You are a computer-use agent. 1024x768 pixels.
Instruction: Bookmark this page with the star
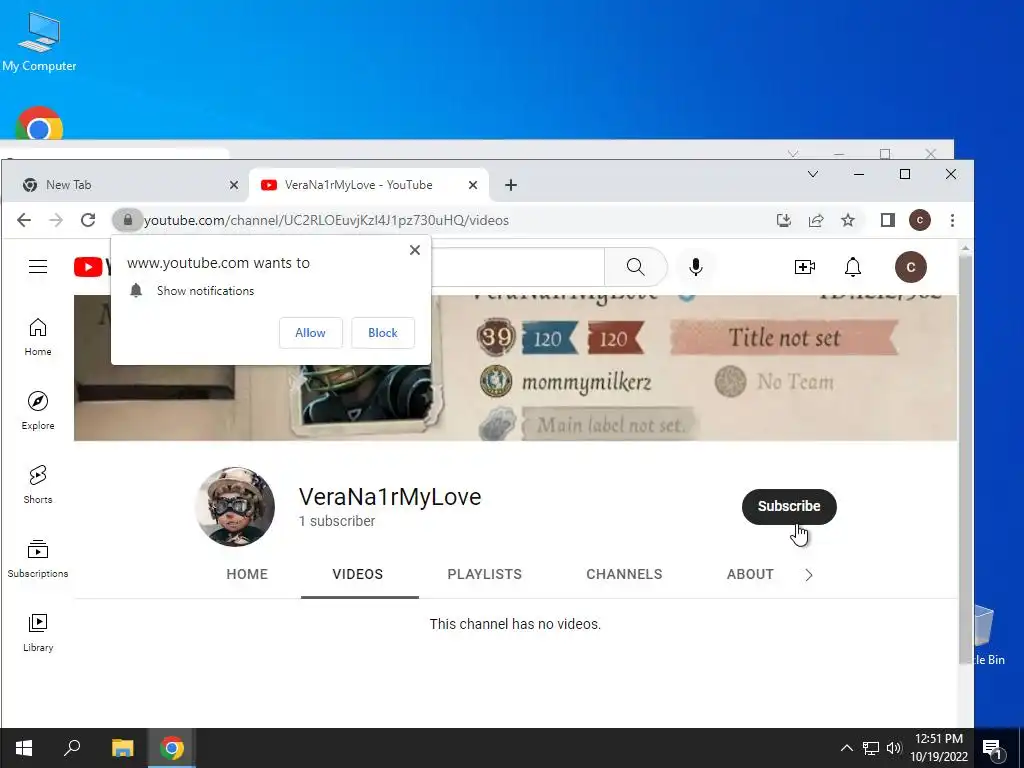point(848,220)
